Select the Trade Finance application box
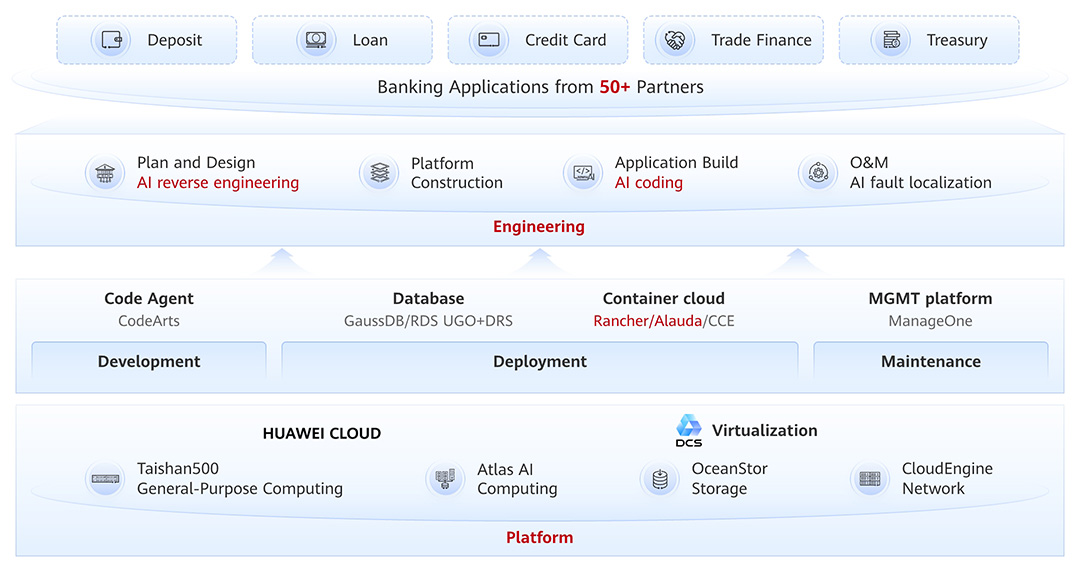The width and height of the screenshot is (1080, 572). coord(734,40)
